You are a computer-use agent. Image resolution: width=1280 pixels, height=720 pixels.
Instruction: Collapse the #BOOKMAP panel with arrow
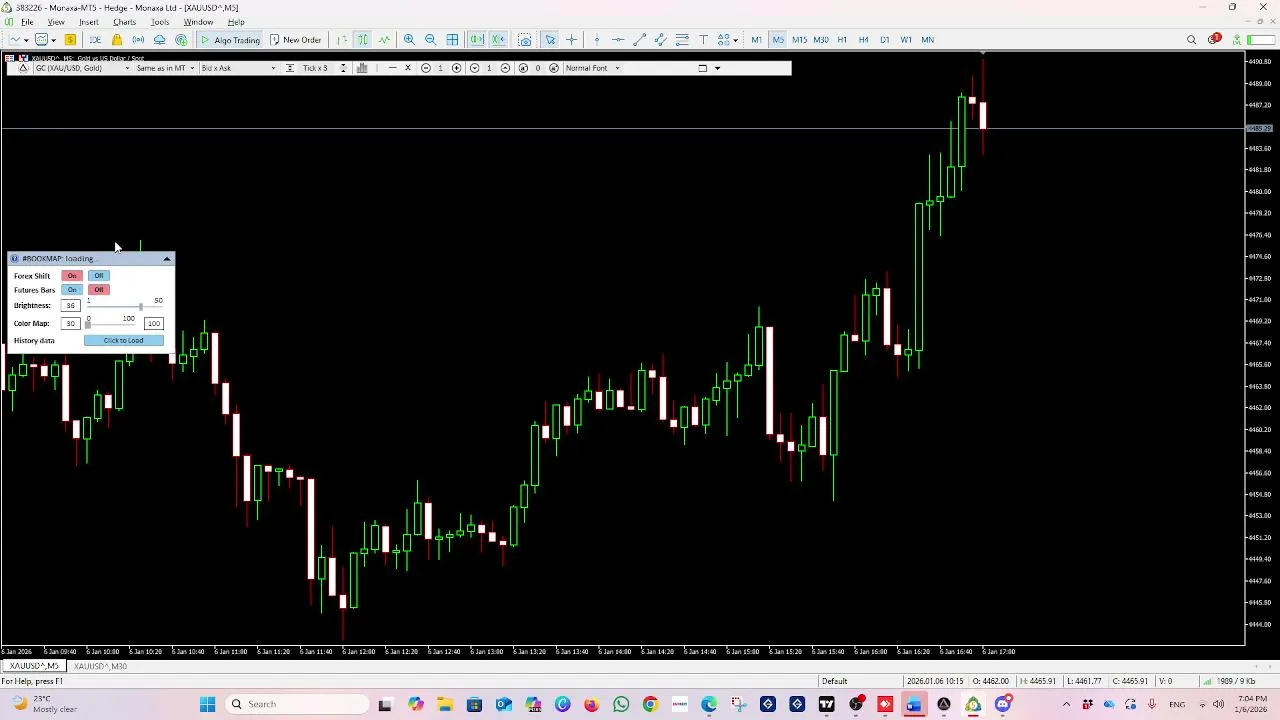(167, 259)
